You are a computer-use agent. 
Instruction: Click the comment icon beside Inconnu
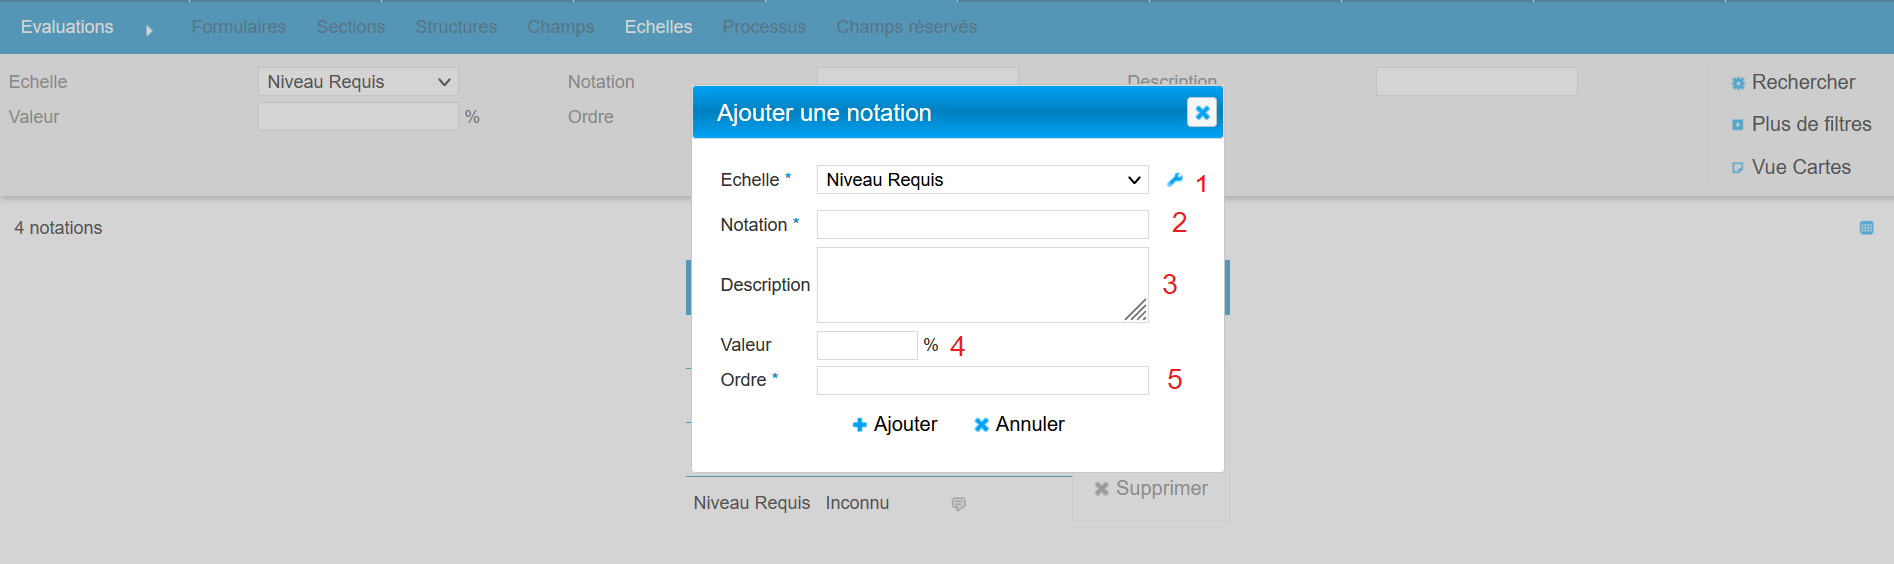(958, 504)
